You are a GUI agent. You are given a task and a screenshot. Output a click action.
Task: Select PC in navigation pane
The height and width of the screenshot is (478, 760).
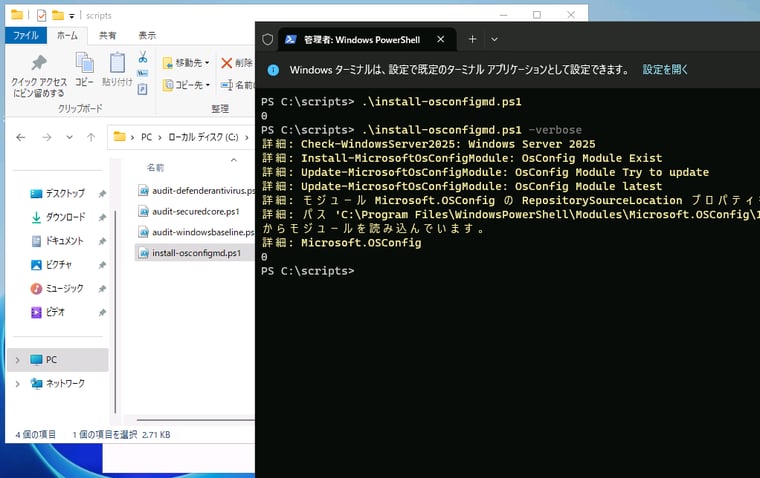point(57,360)
